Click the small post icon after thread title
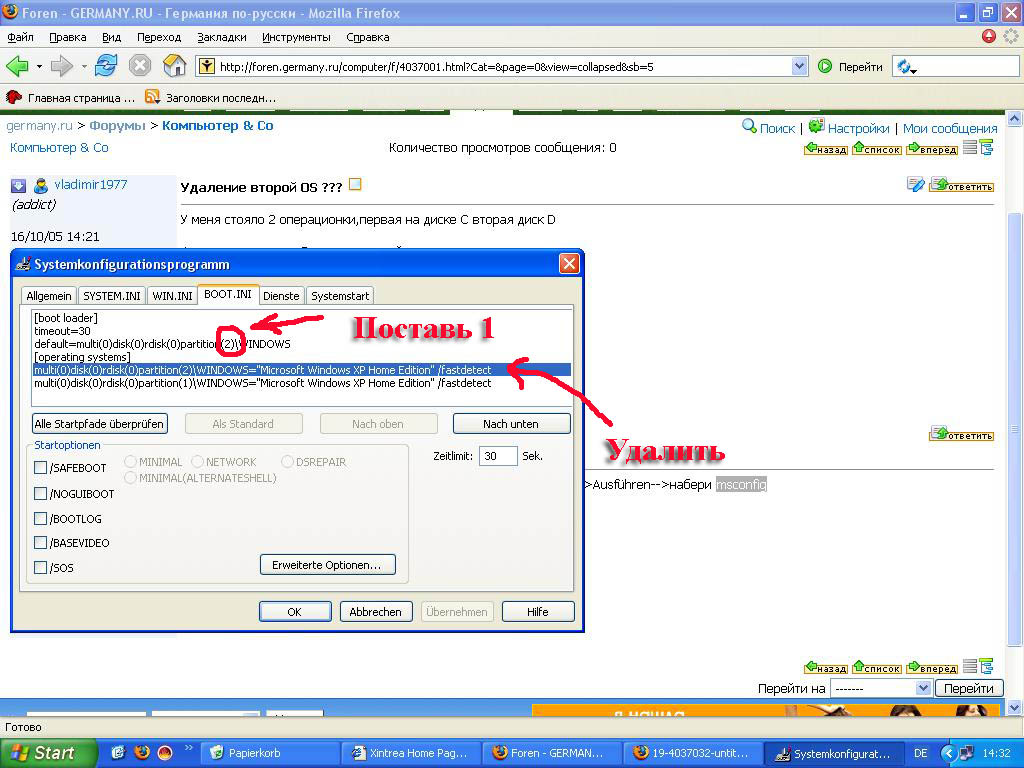 point(355,185)
